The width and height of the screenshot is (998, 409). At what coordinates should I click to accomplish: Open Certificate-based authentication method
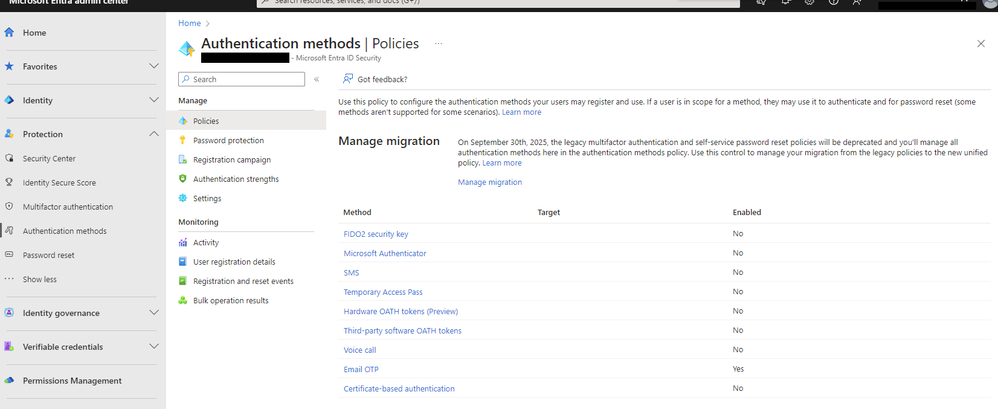tap(399, 389)
